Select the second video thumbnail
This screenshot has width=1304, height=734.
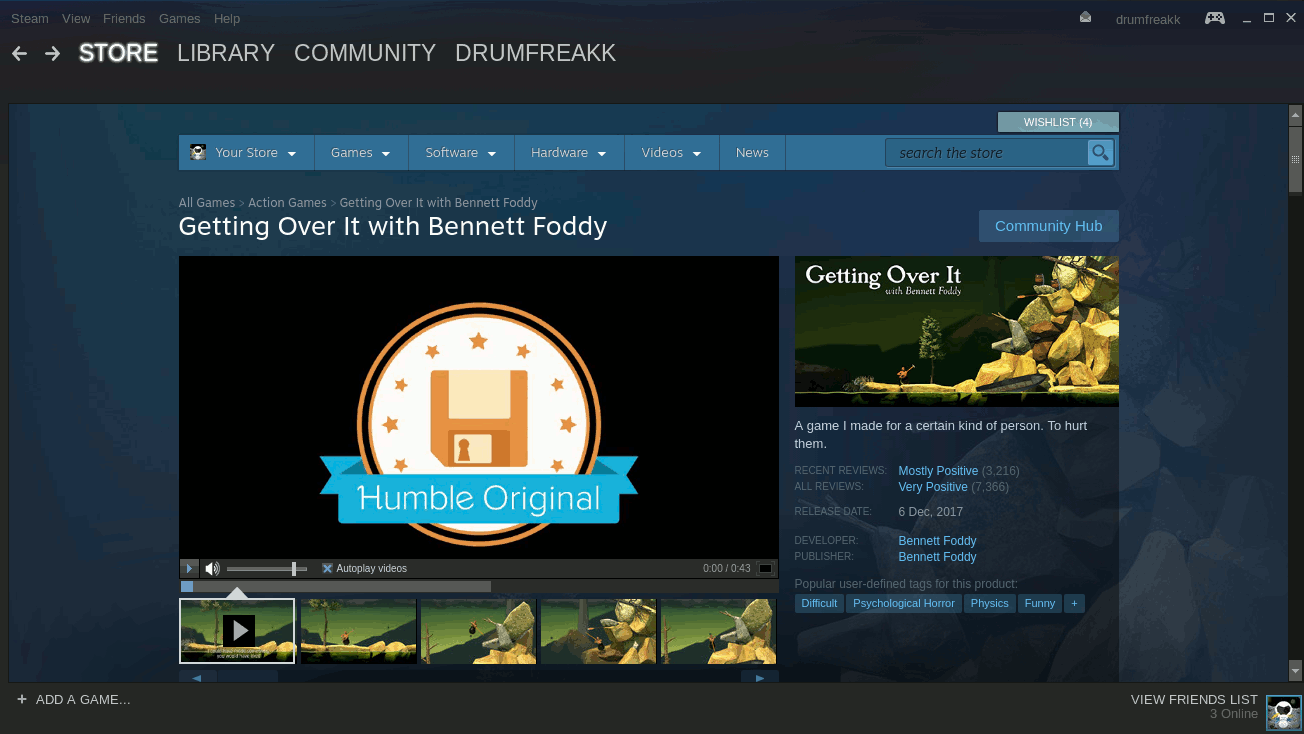pos(358,630)
